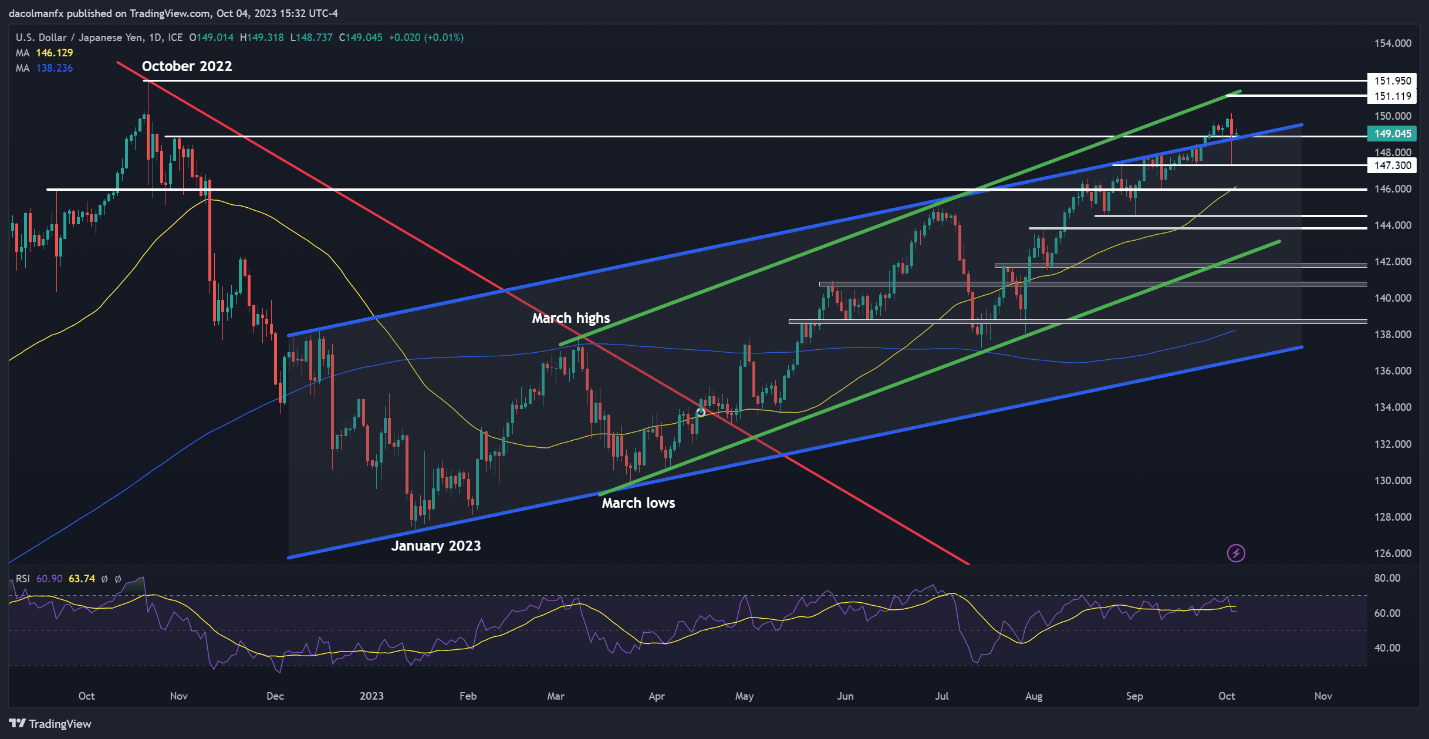Screen dimensions: 1429x739
Task: Click the 151.950 price level label
Action: point(1392,80)
